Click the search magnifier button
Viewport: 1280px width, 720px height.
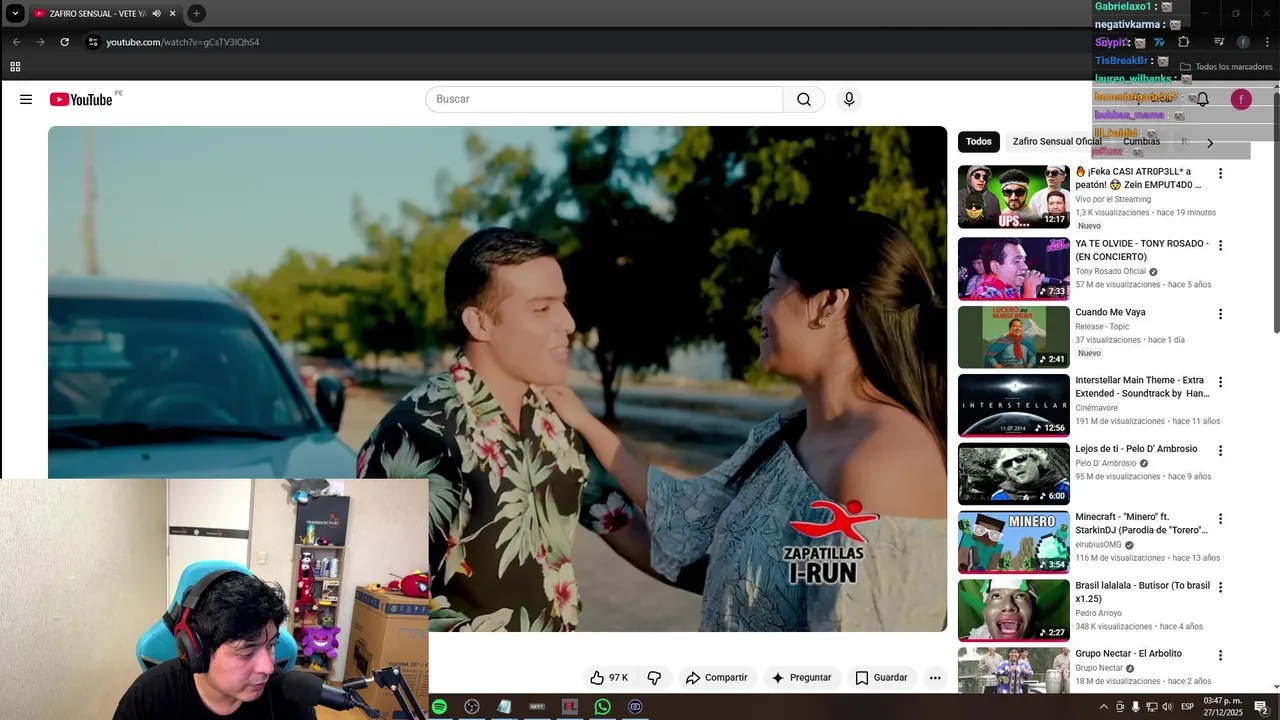click(x=804, y=99)
